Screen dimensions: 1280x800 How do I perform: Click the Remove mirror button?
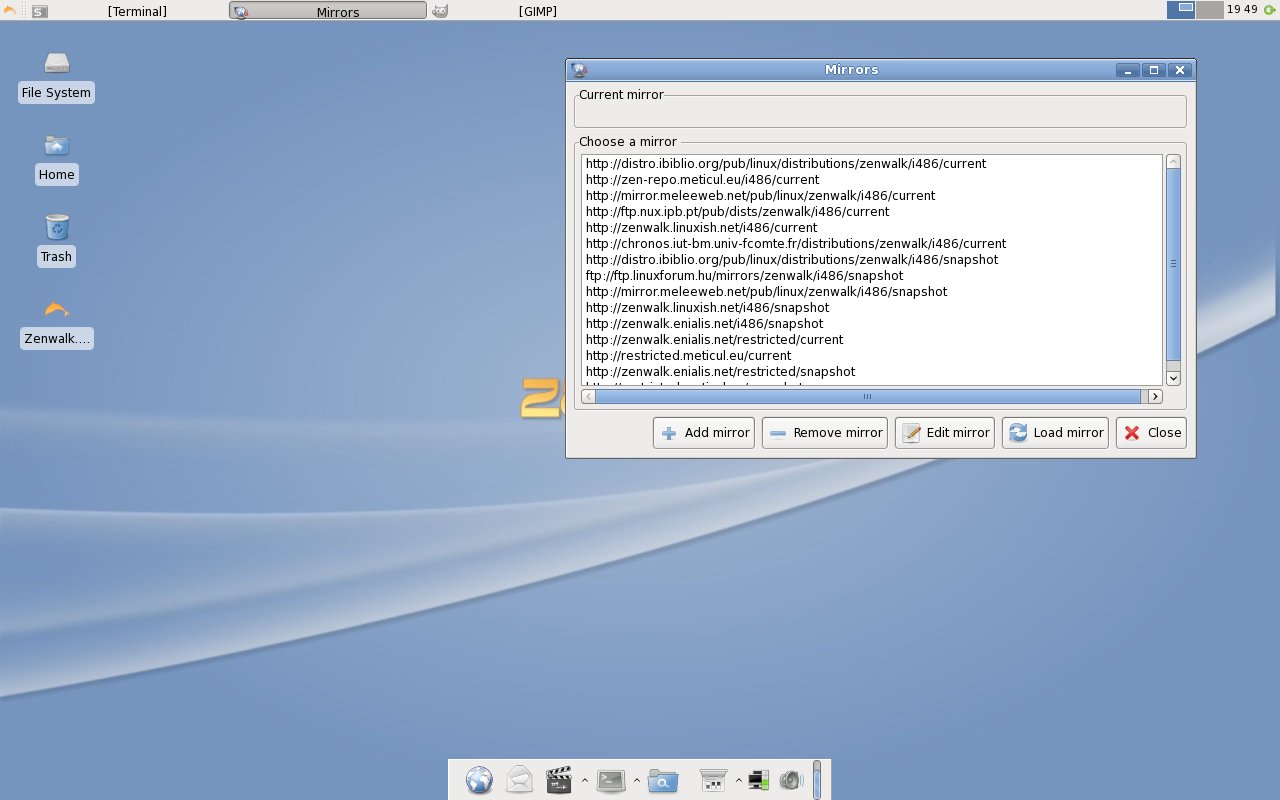point(825,433)
